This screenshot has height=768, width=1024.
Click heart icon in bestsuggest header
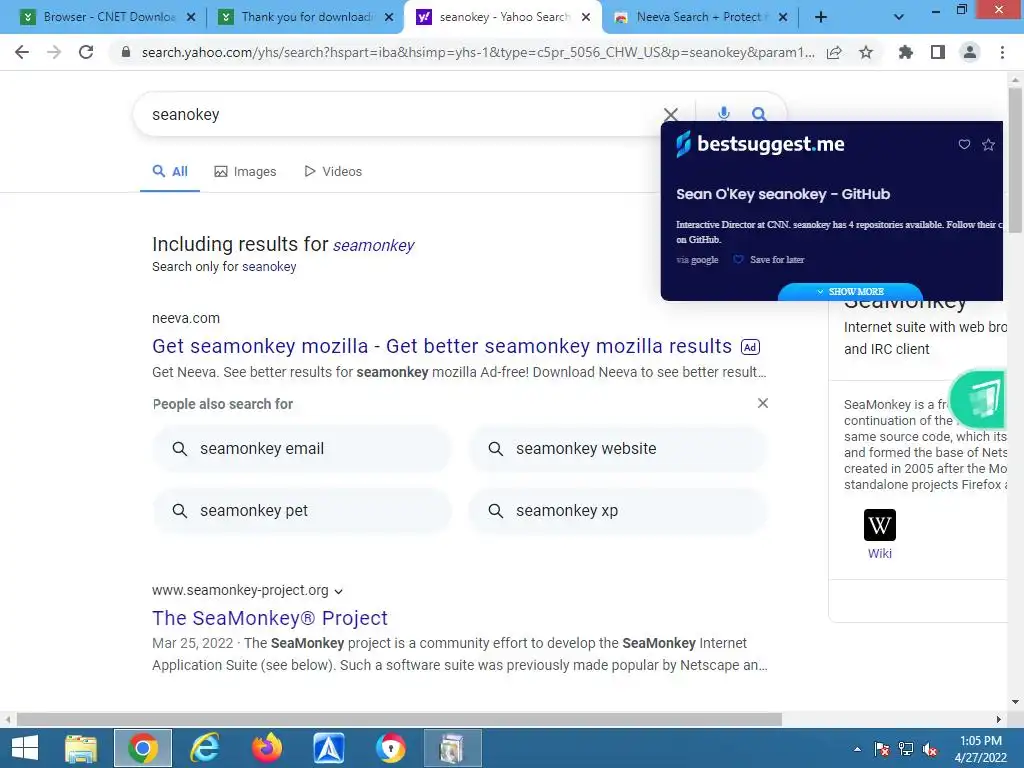point(964,144)
